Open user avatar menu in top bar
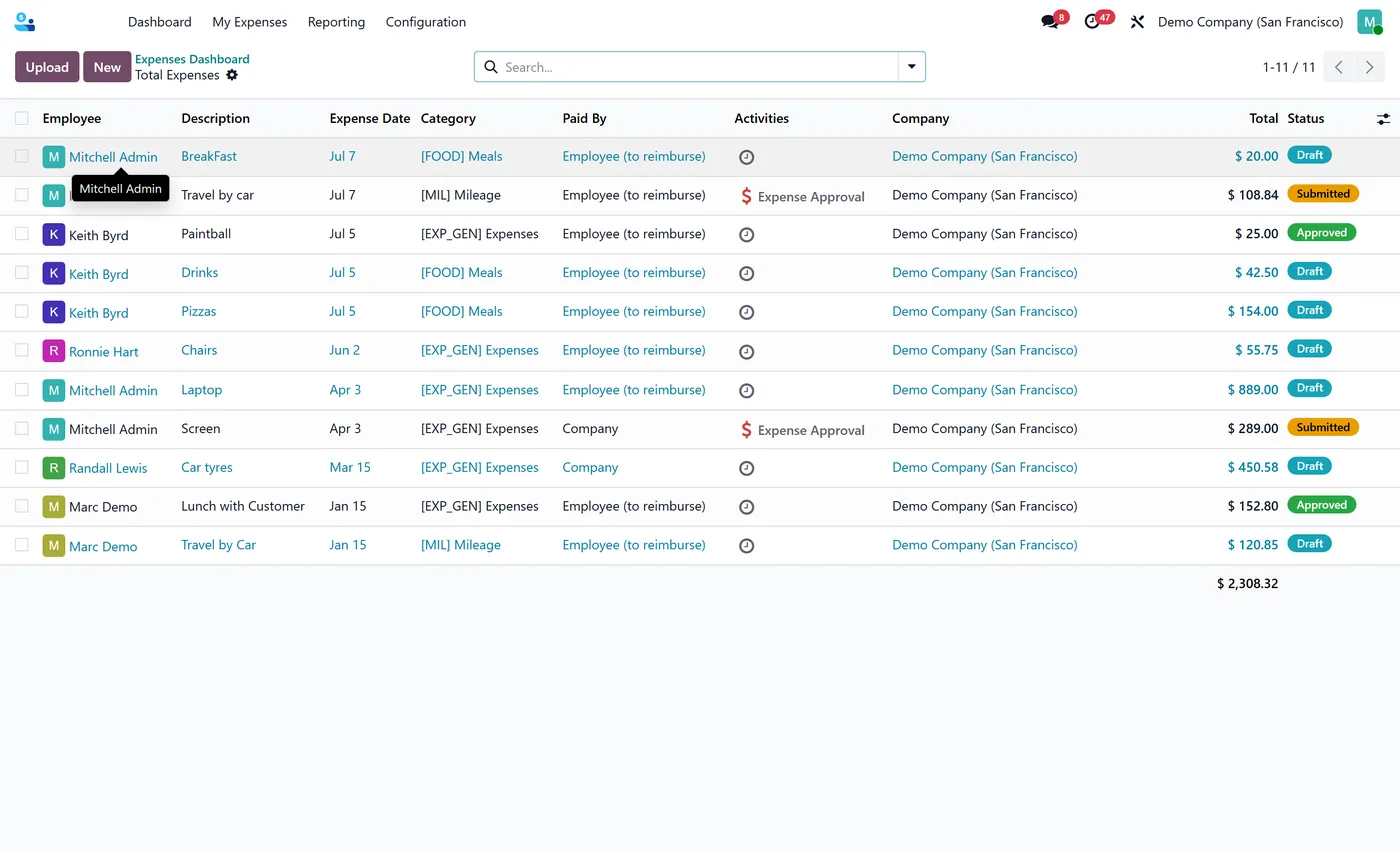 click(1369, 22)
